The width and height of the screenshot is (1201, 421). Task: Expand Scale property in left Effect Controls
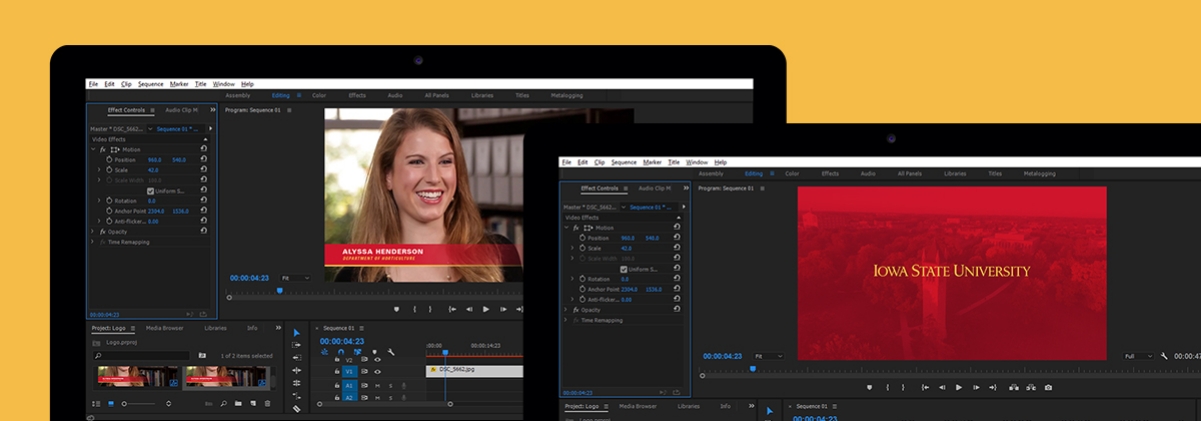[x=99, y=170]
